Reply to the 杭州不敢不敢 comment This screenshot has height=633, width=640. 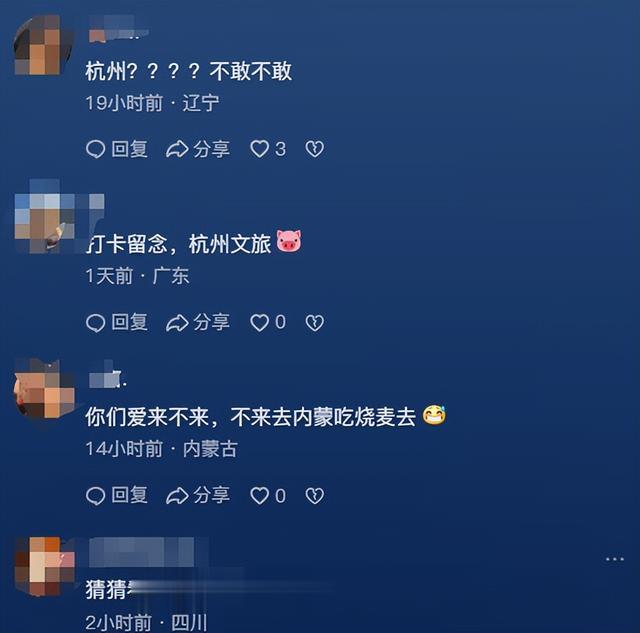tap(117, 149)
